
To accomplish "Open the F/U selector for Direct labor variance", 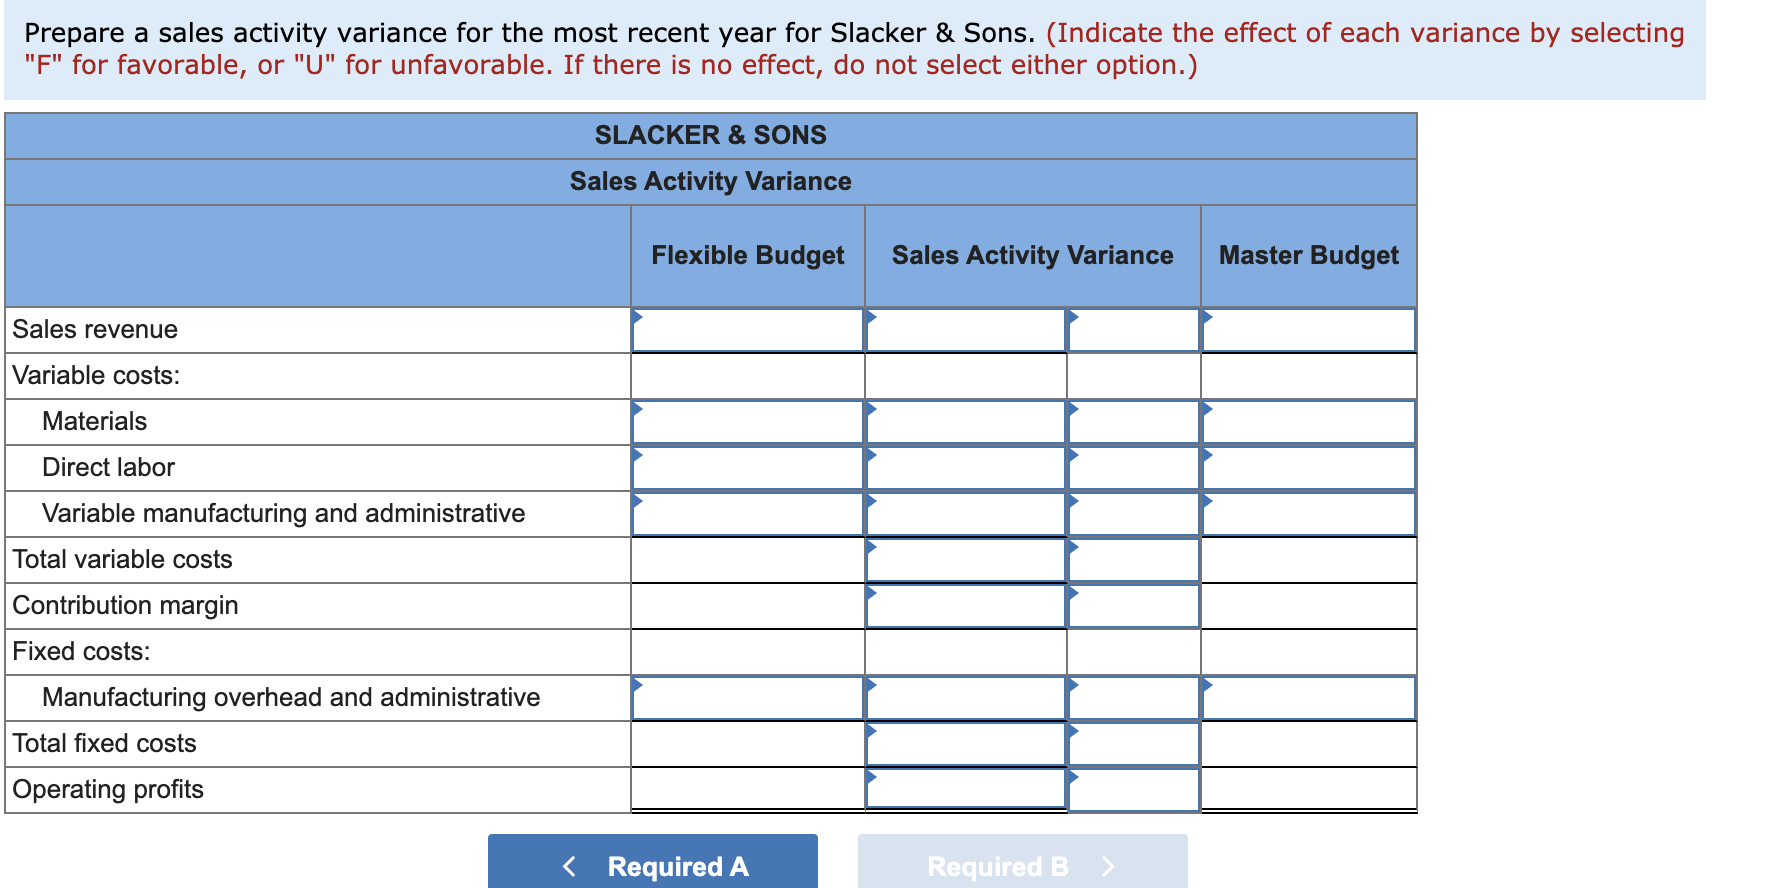I will pos(1130,467).
